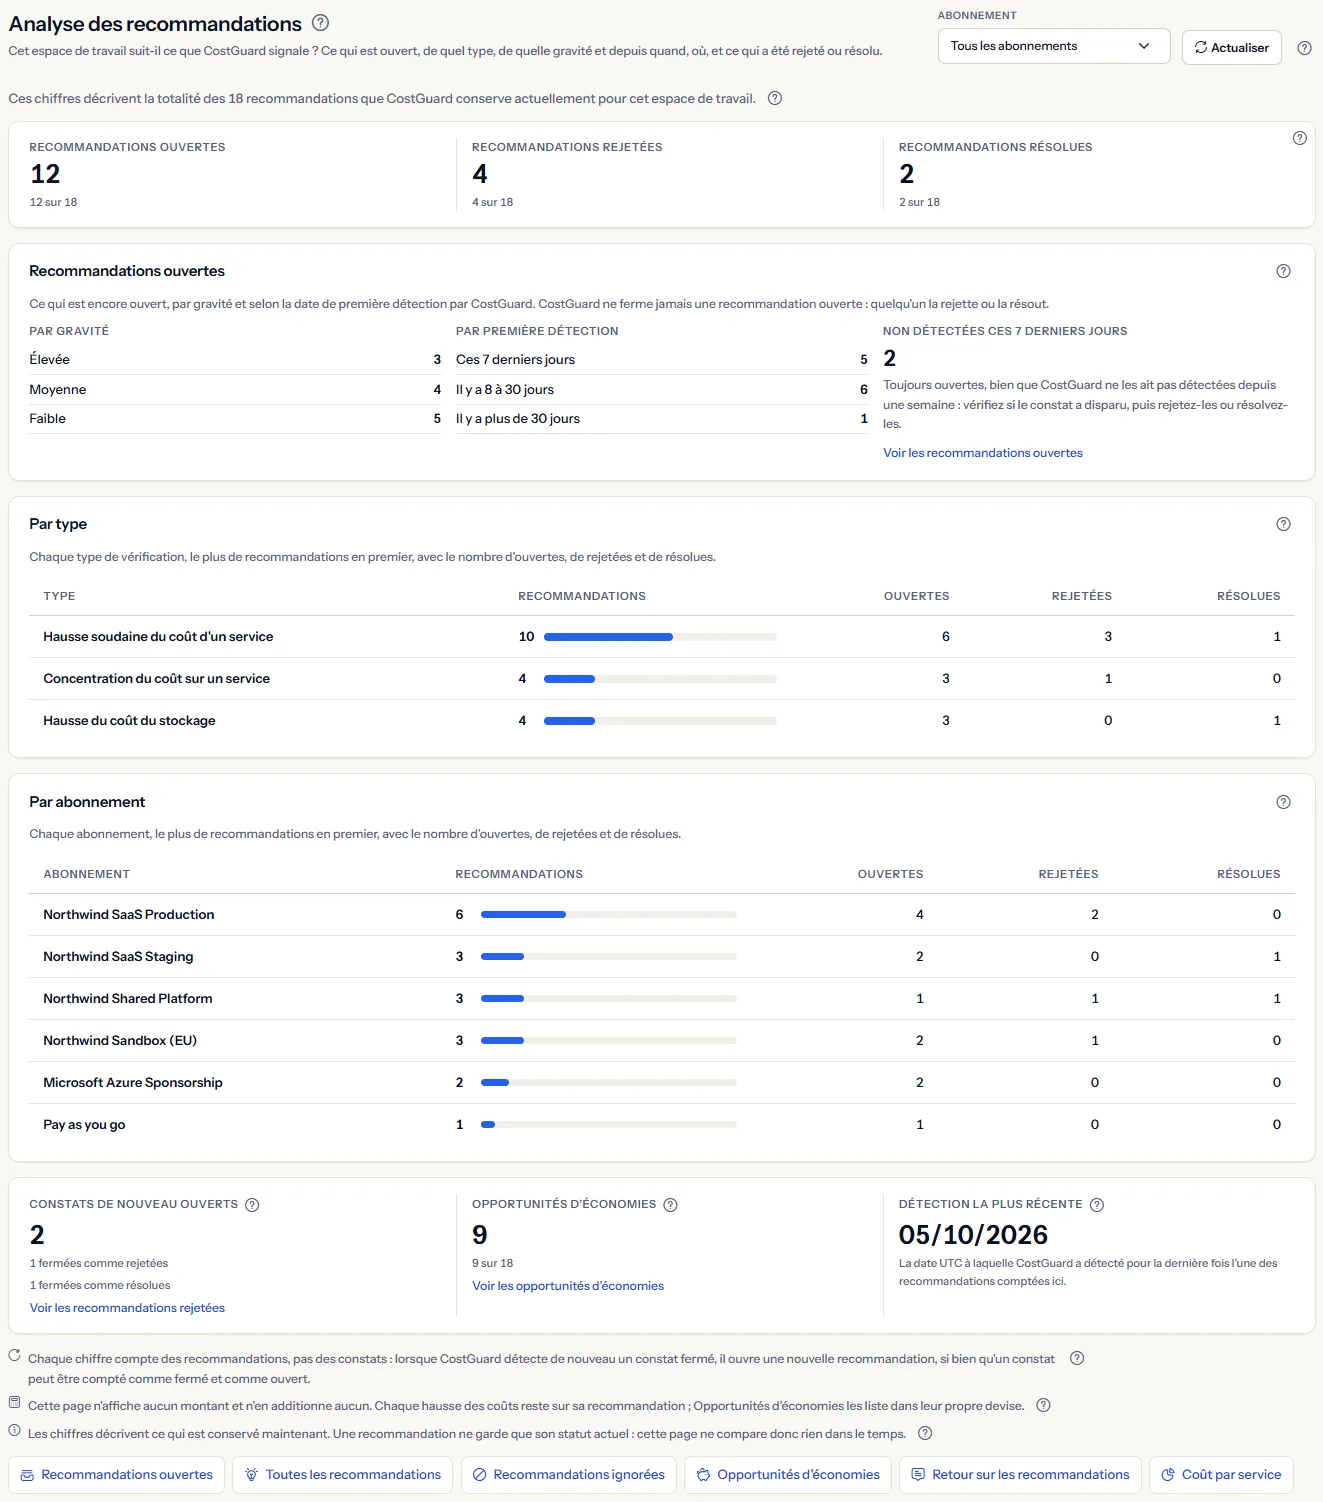Click the chevron arrow of the Abonnement selector
The image size is (1323, 1502).
click(x=1144, y=46)
